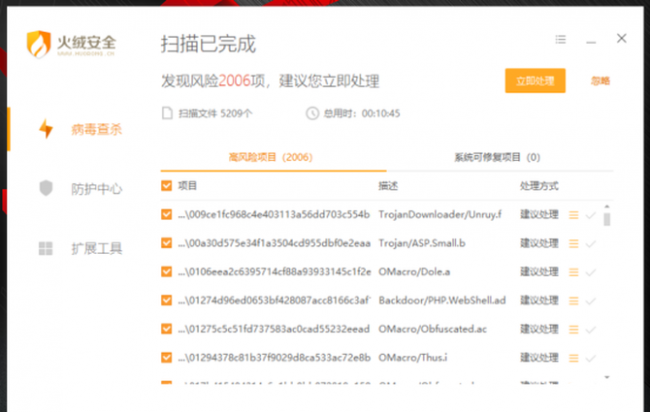Click the 总用时: 00:10:45 text
The width and height of the screenshot is (650, 412).
coord(361,113)
